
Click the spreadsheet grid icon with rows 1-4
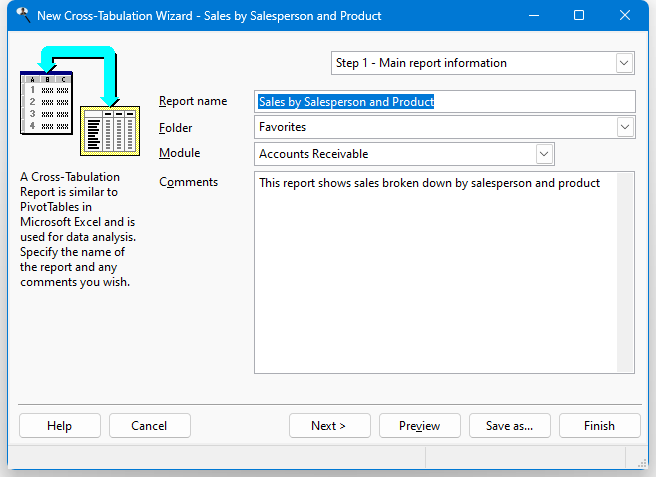click(x=46, y=103)
